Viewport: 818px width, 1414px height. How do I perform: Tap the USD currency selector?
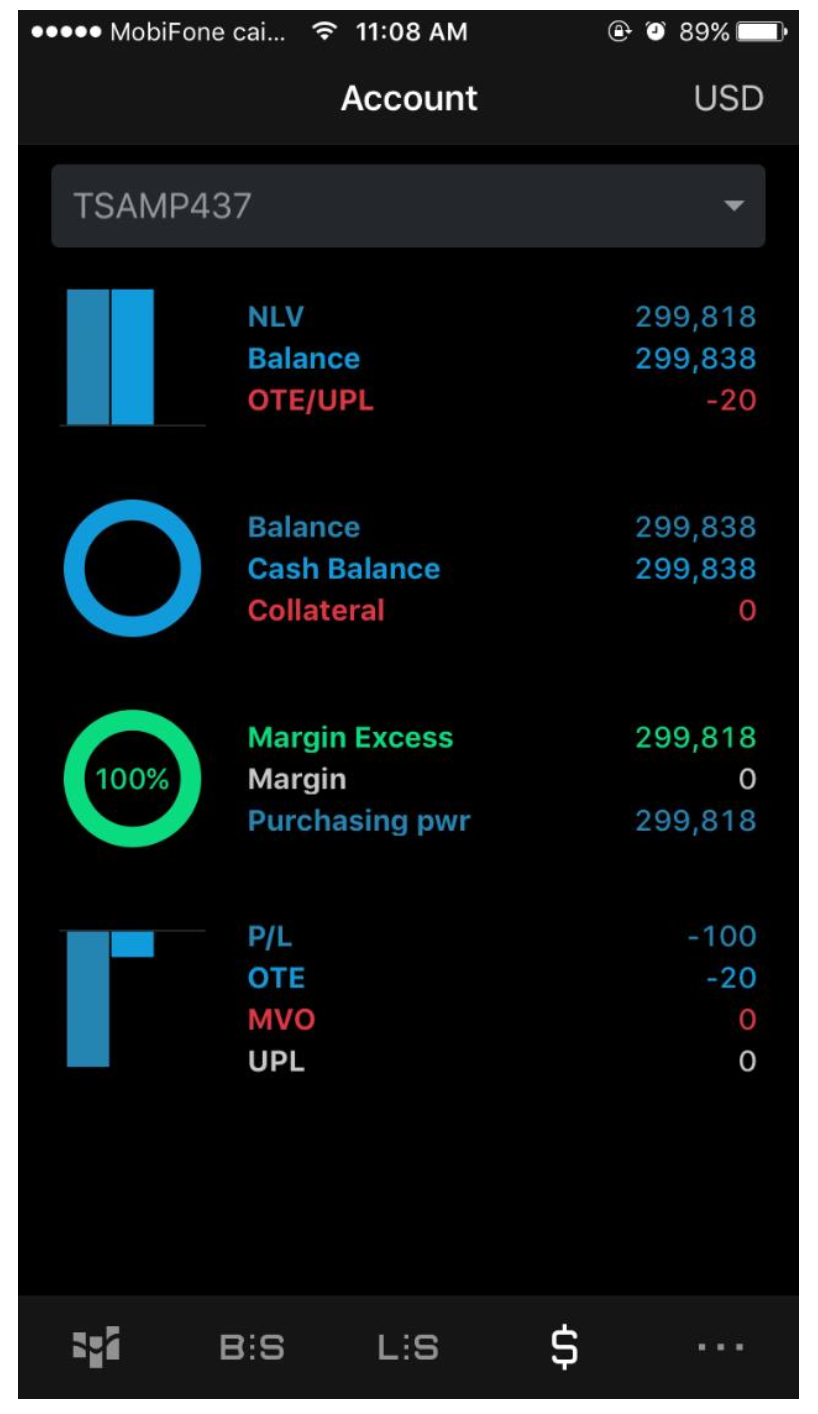click(x=728, y=98)
